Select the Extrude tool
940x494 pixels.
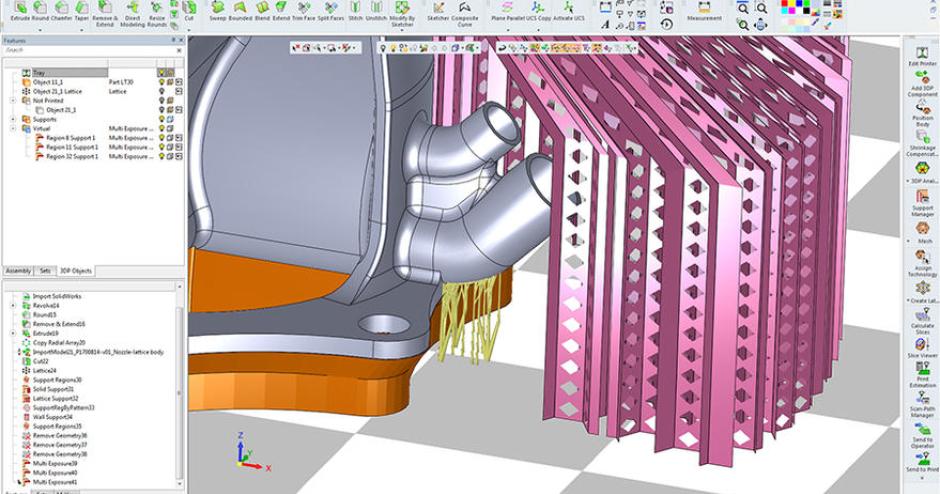click(20, 11)
